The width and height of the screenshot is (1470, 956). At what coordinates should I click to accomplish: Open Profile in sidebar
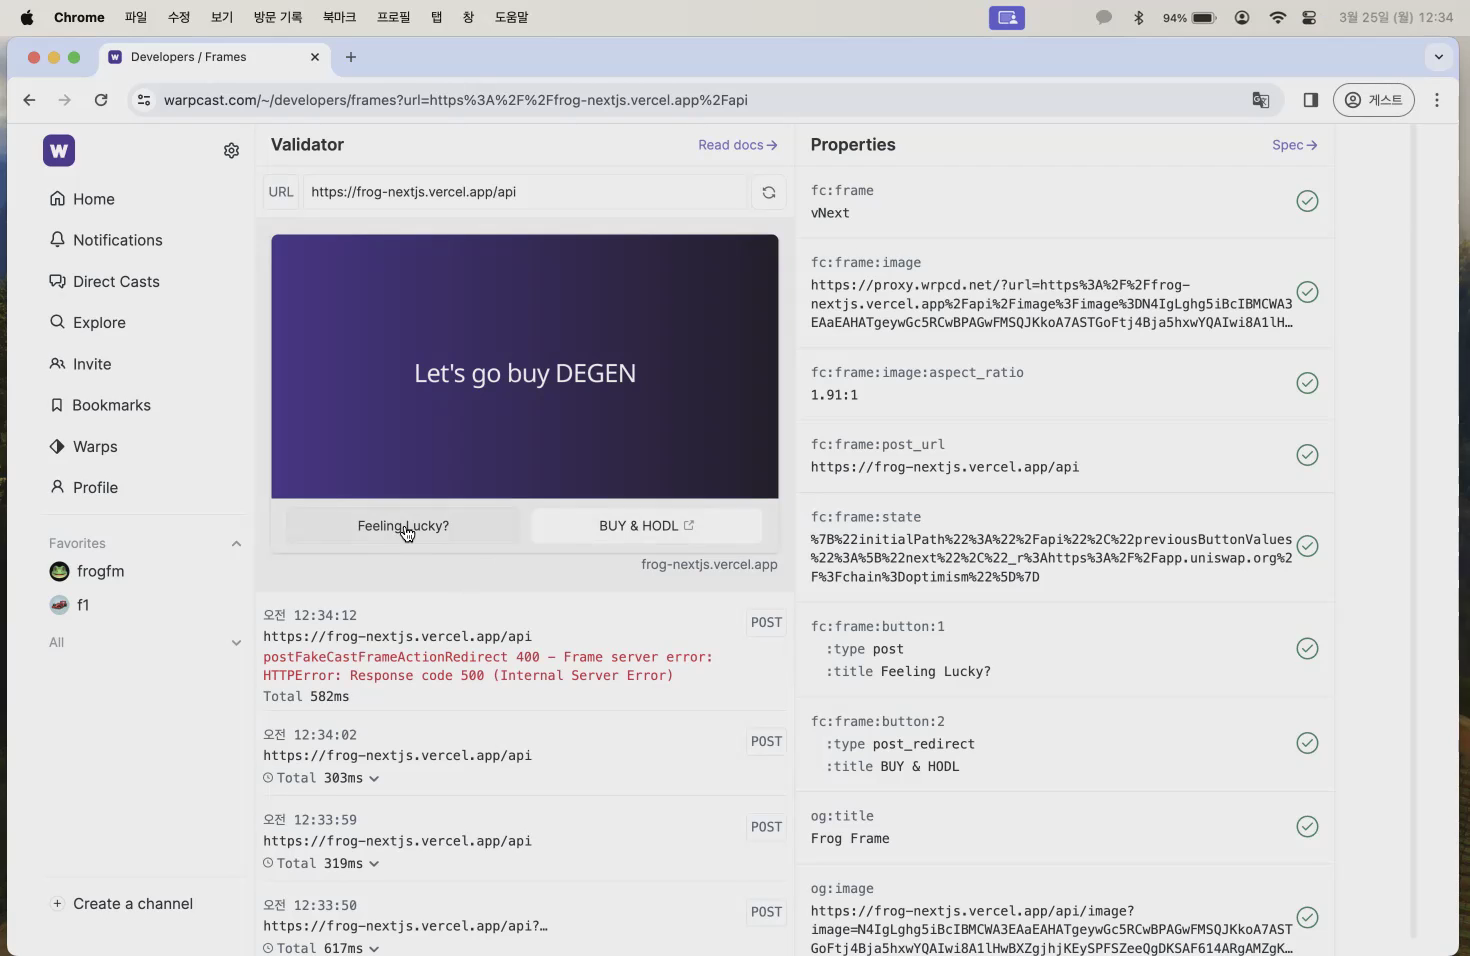point(84,487)
